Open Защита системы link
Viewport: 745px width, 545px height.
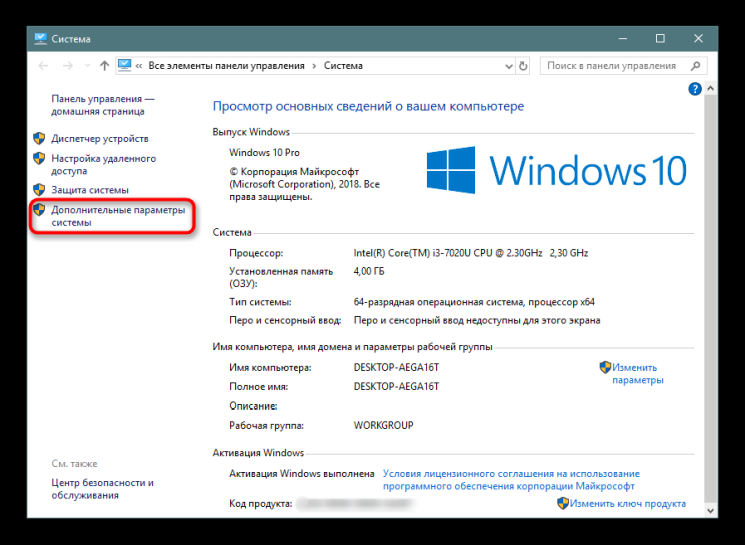[90, 190]
